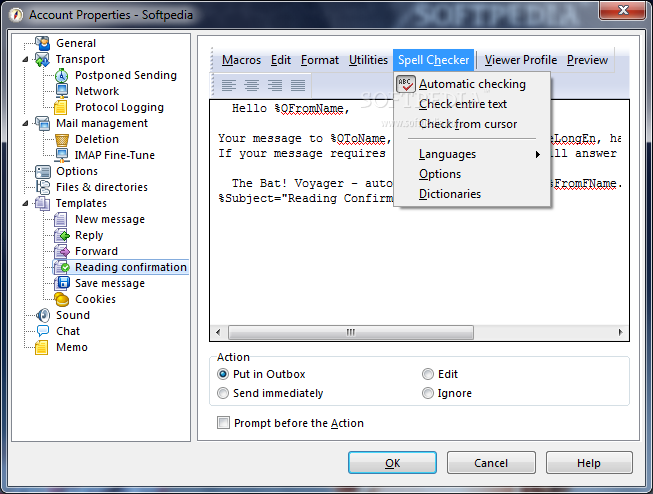Choose Check from cursor
This screenshot has width=653, height=494.
(x=472, y=124)
